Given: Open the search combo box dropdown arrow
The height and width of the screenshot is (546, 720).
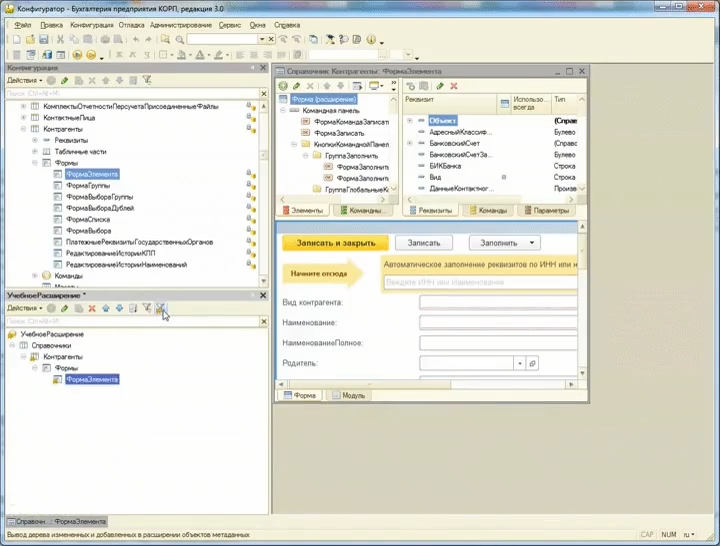Looking at the screenshot, I should [x=262, y=39].
